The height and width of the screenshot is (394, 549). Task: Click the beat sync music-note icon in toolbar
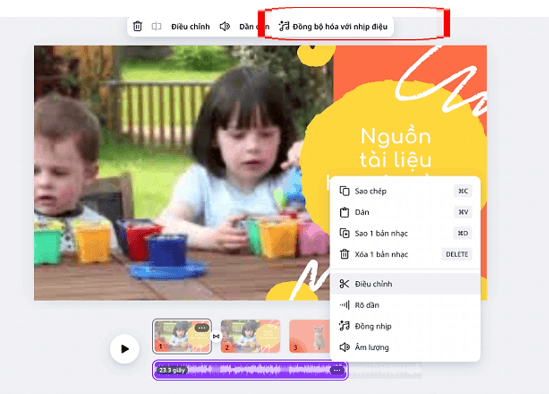click(284, 26)
